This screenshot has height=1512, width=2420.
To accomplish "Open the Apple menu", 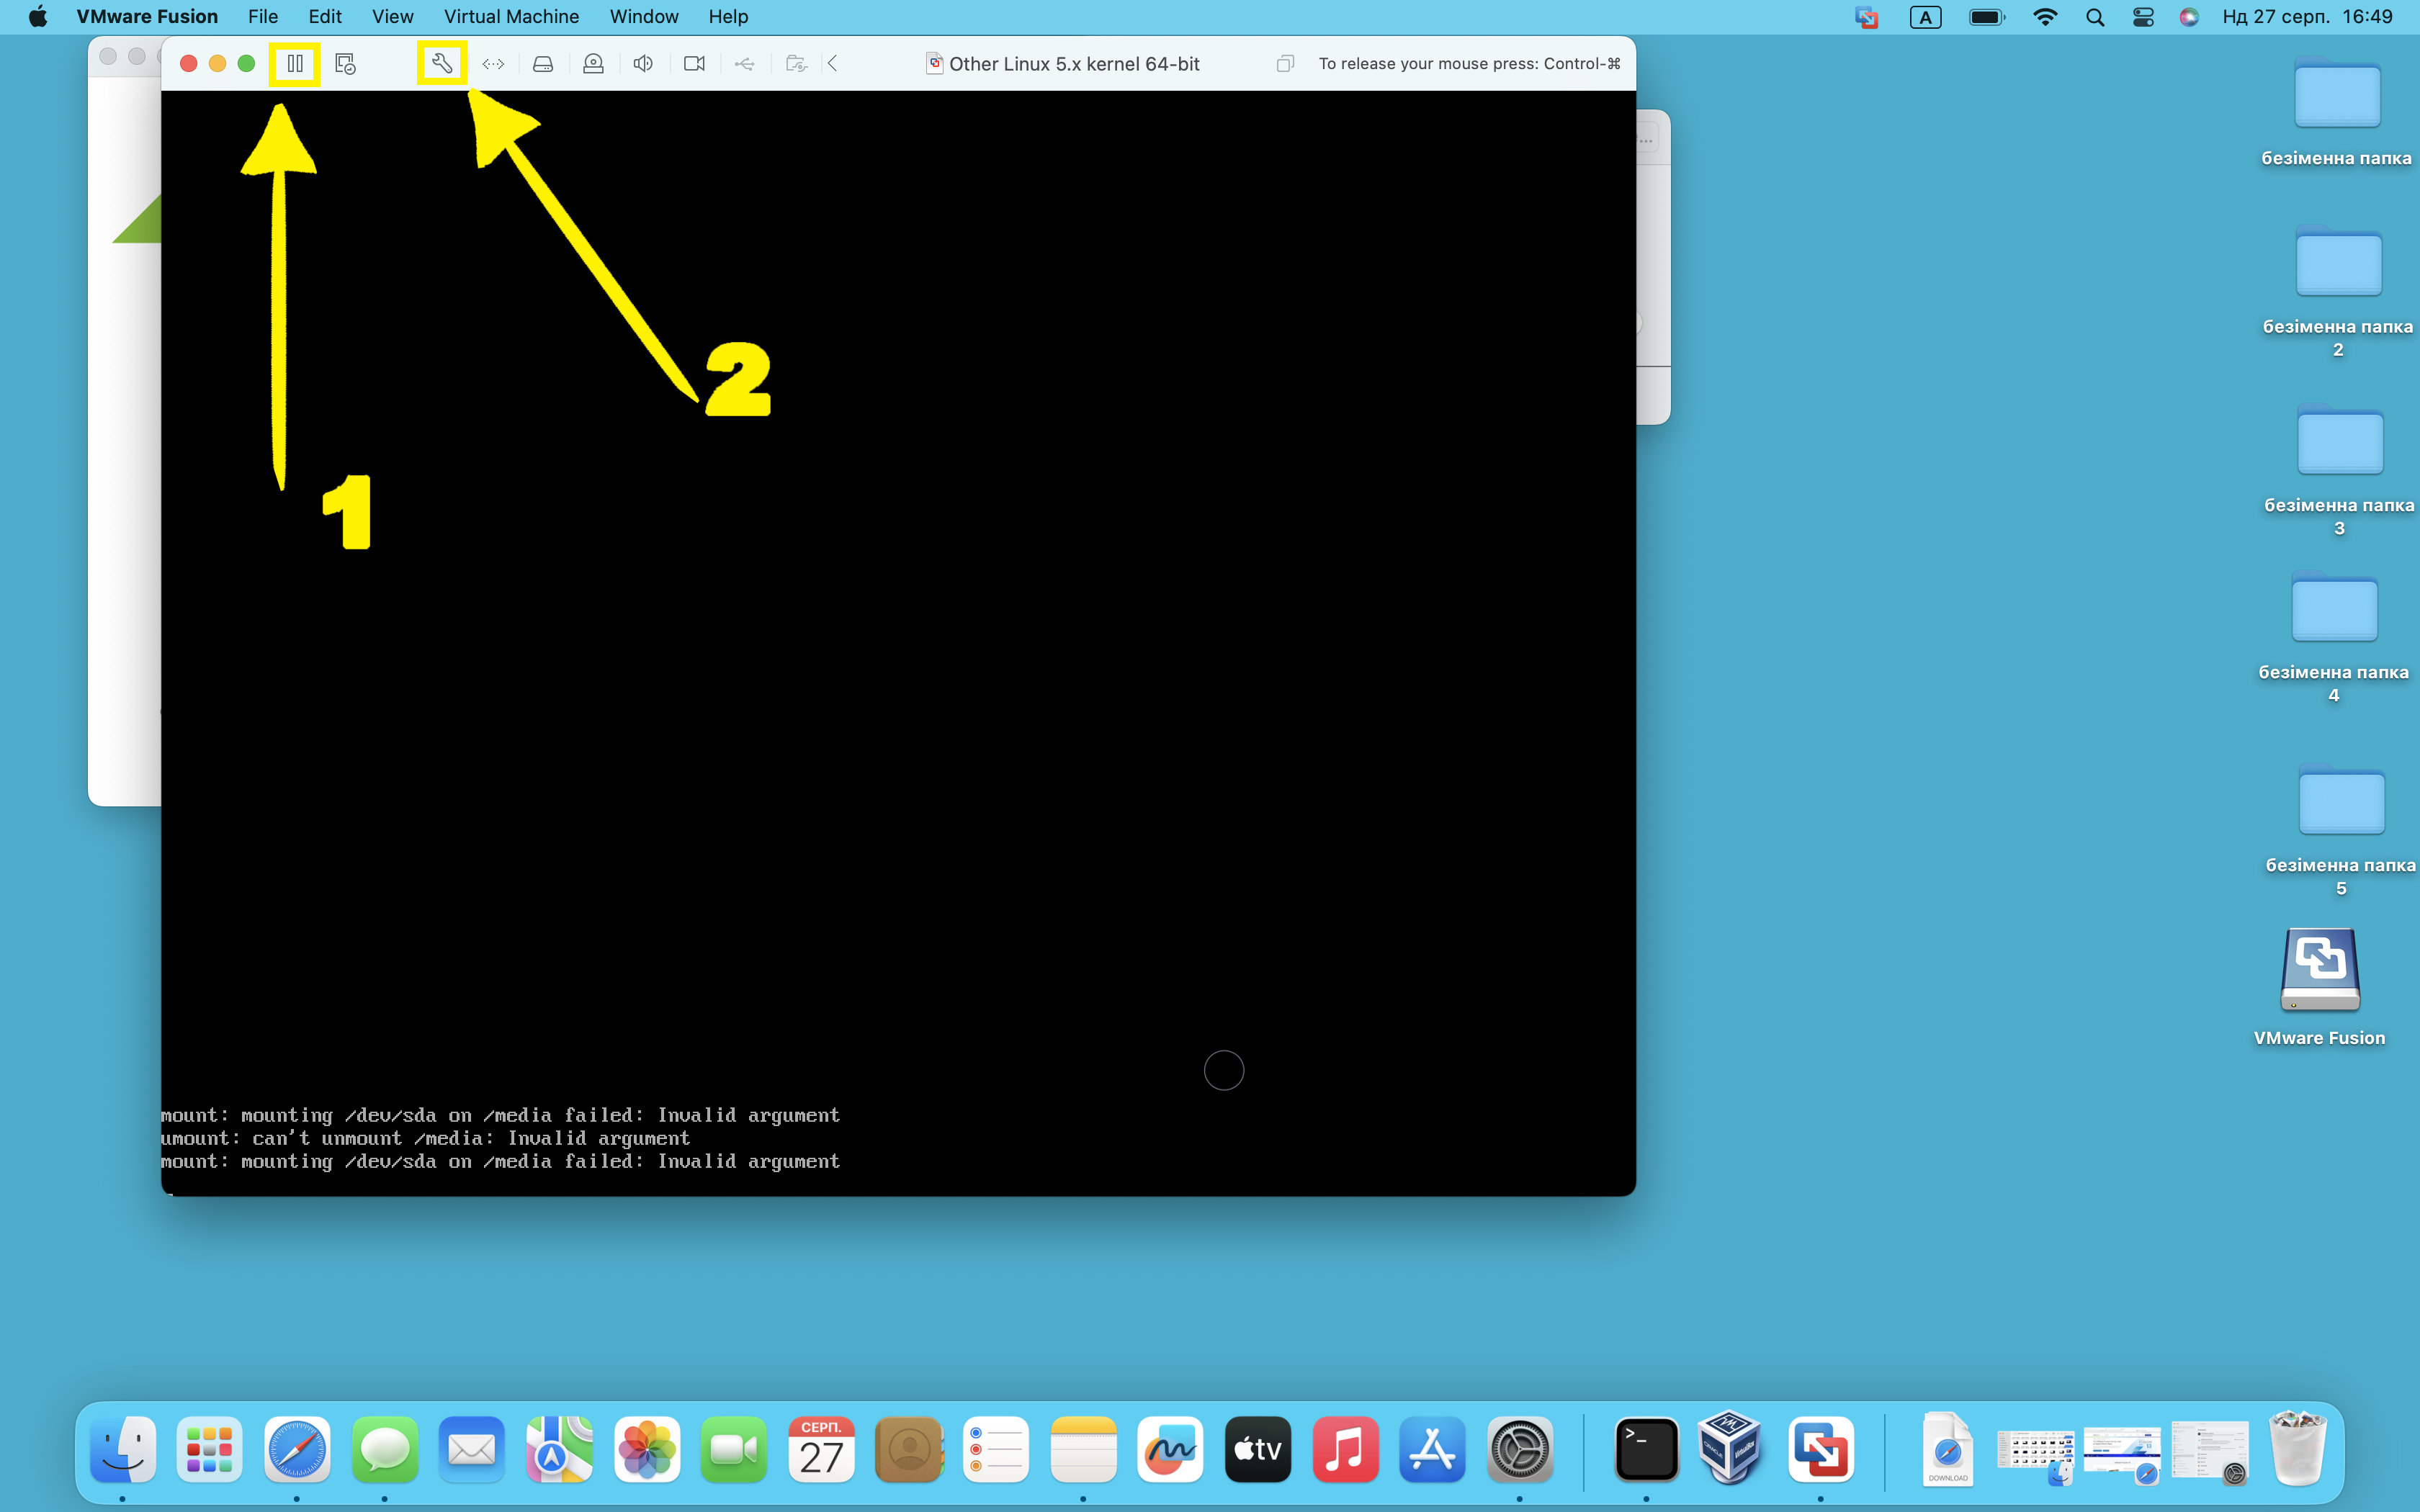I will point(38,17).
